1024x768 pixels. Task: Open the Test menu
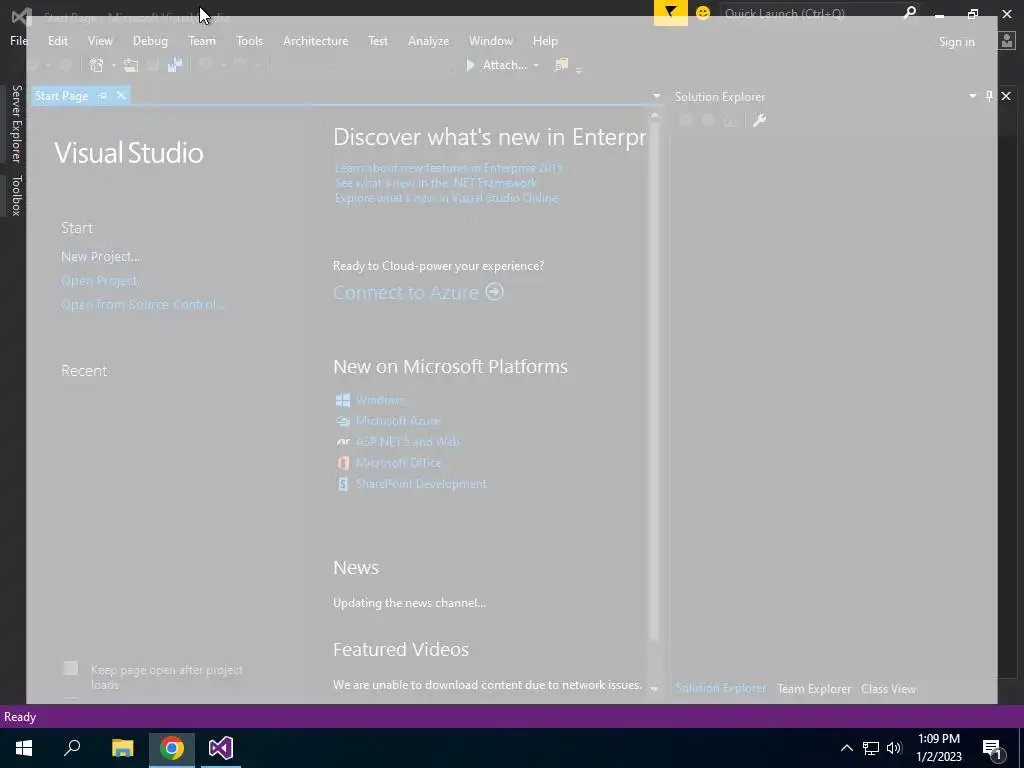377,40
